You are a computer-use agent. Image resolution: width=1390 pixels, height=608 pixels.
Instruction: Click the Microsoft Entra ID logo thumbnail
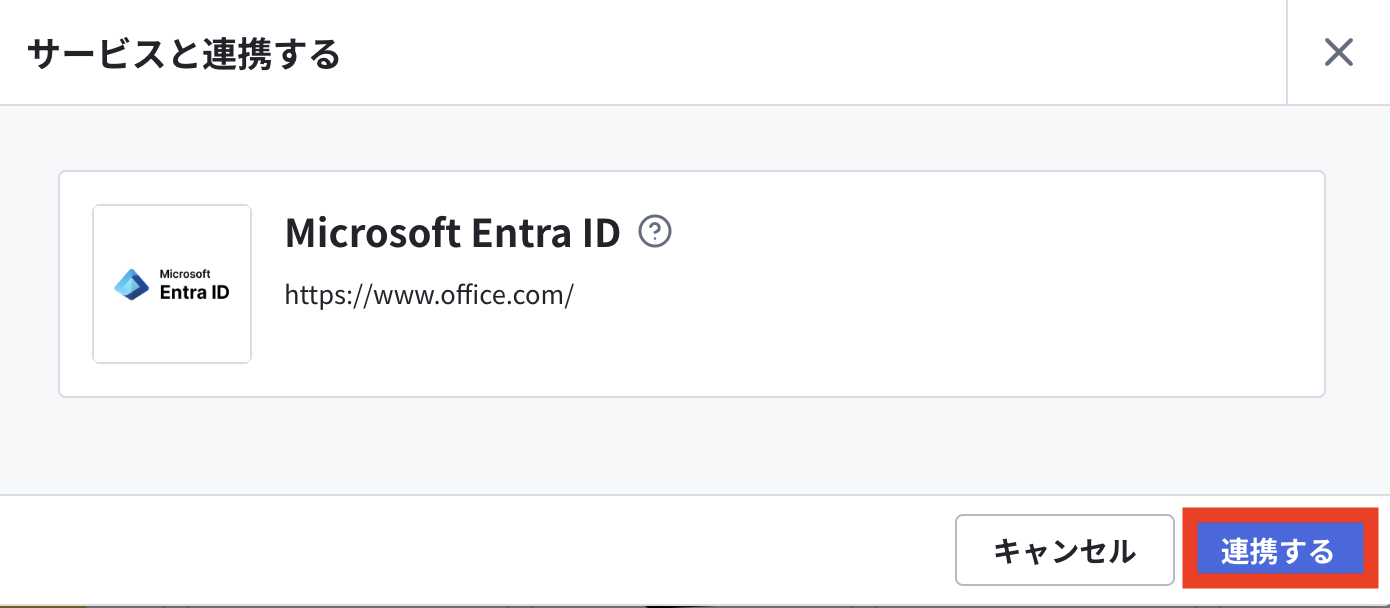point(172,284)
